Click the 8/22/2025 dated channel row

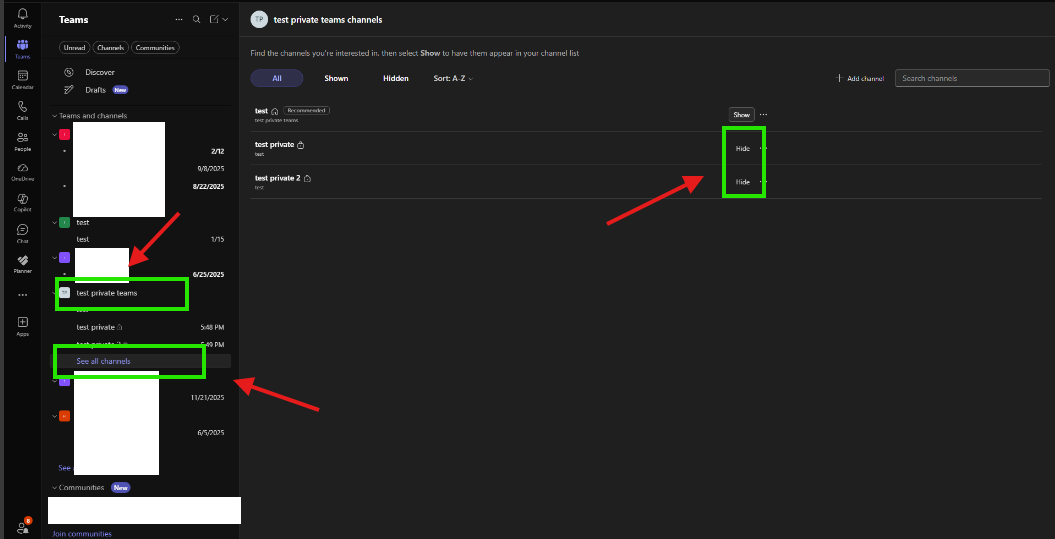coord(141,186)
